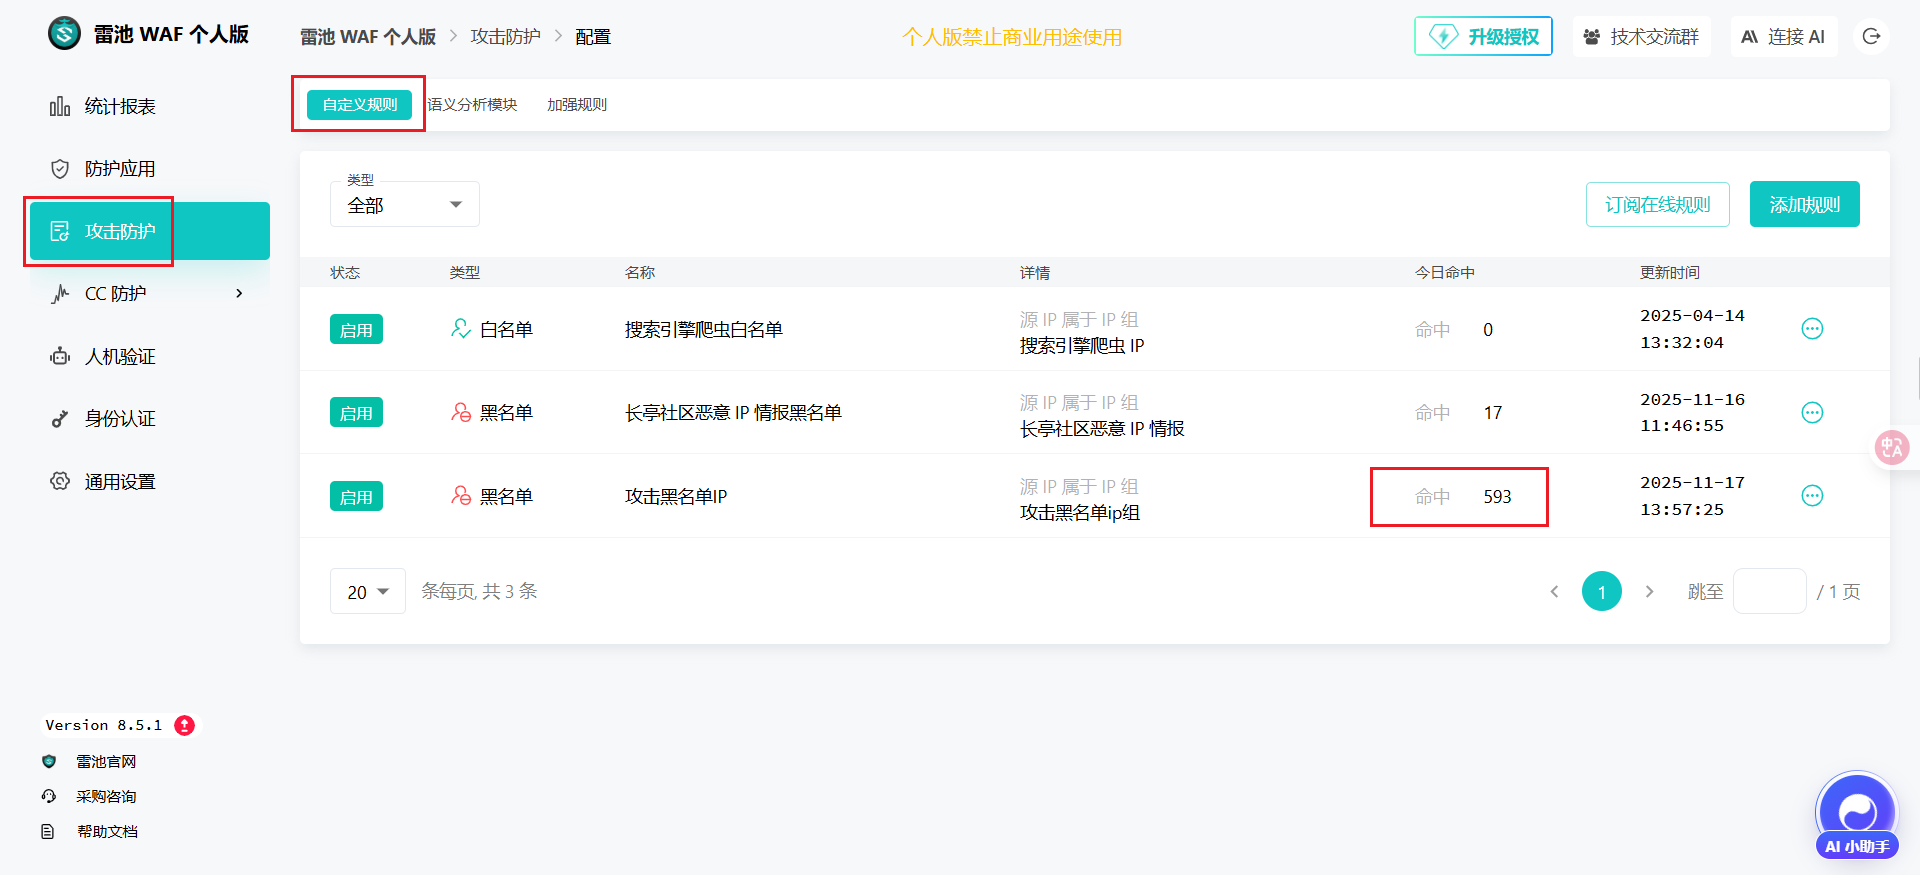Expand the CC 防护 submenu chevron
The height and width of the screenshot is (875, 1920).
click(239, 293)
